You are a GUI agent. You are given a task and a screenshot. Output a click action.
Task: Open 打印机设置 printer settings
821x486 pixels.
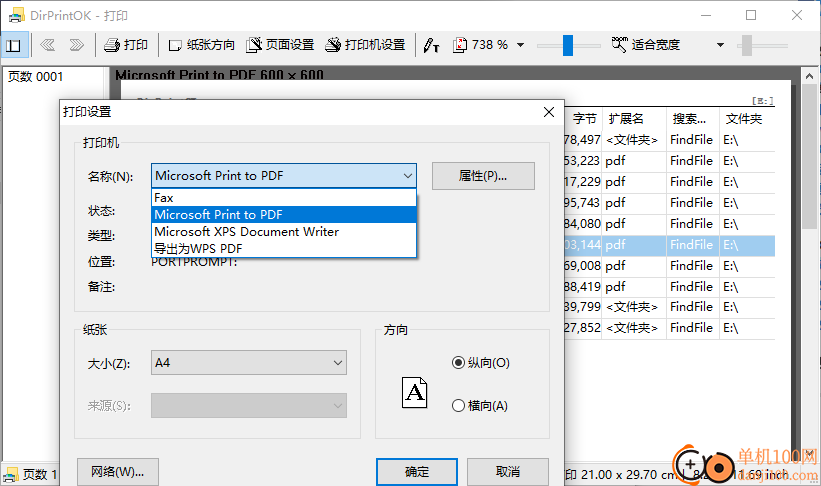pos(365,45)
